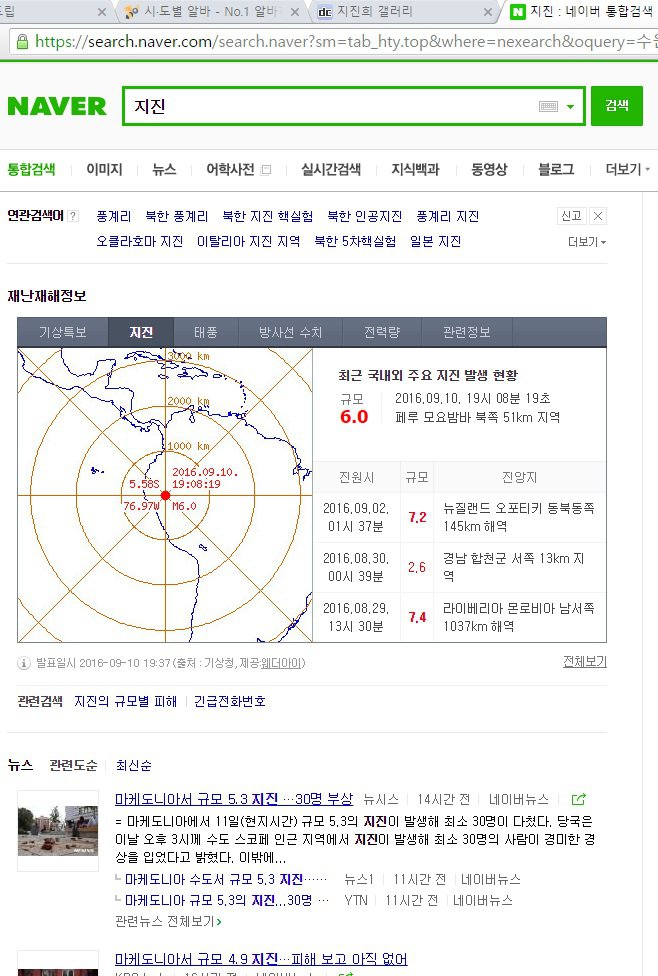
Task: Open the 방사선 수치 tab
Action: click(290, 332)
